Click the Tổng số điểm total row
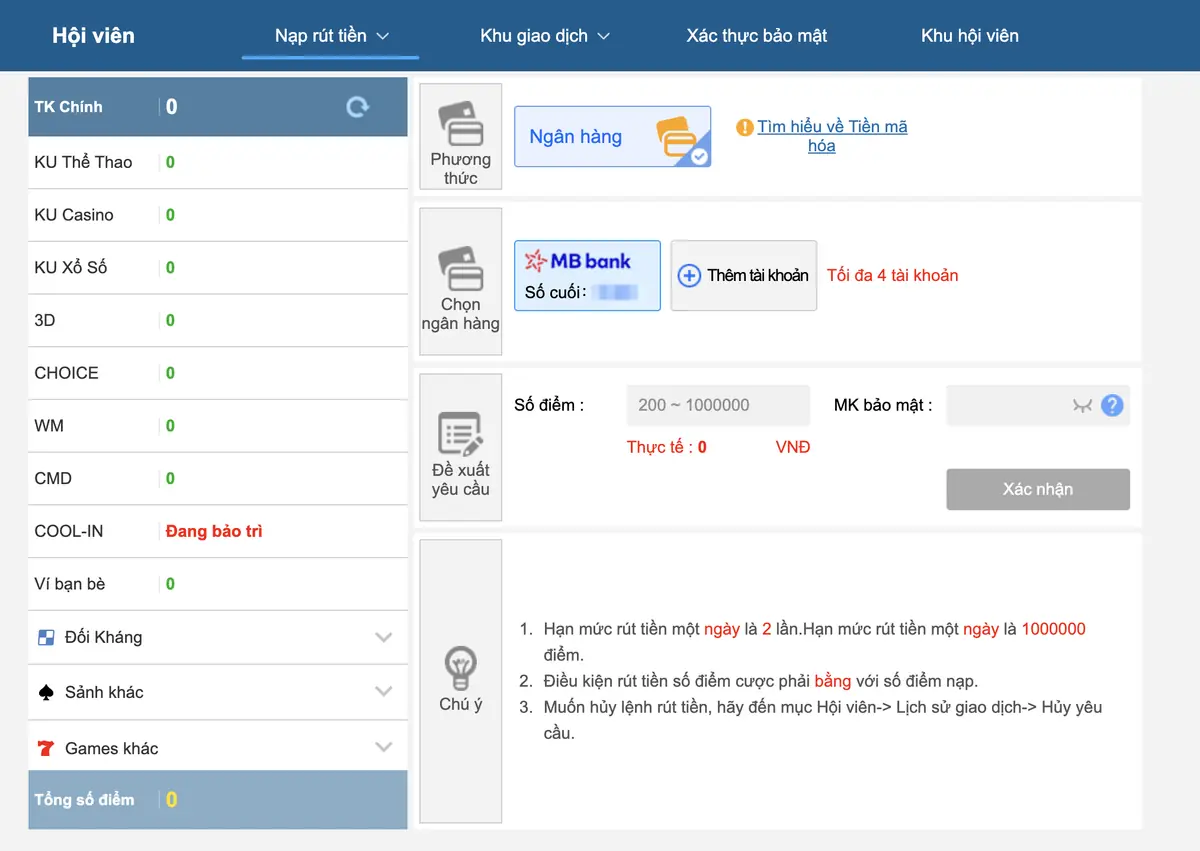1200x851 pixels. (x=218, y=800)
